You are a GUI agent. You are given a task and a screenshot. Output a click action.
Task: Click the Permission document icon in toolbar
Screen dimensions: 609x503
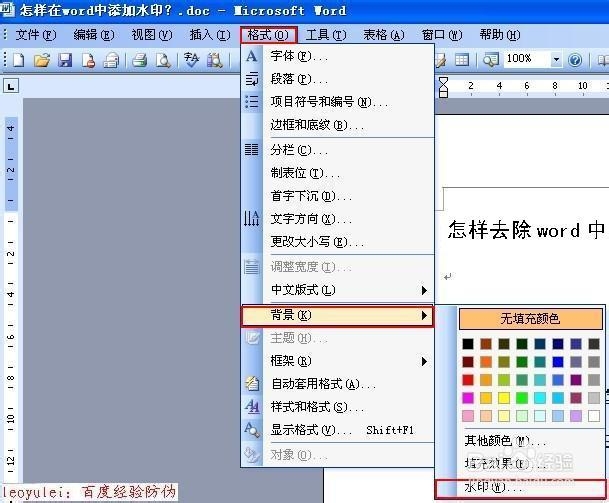pos(88,60)
